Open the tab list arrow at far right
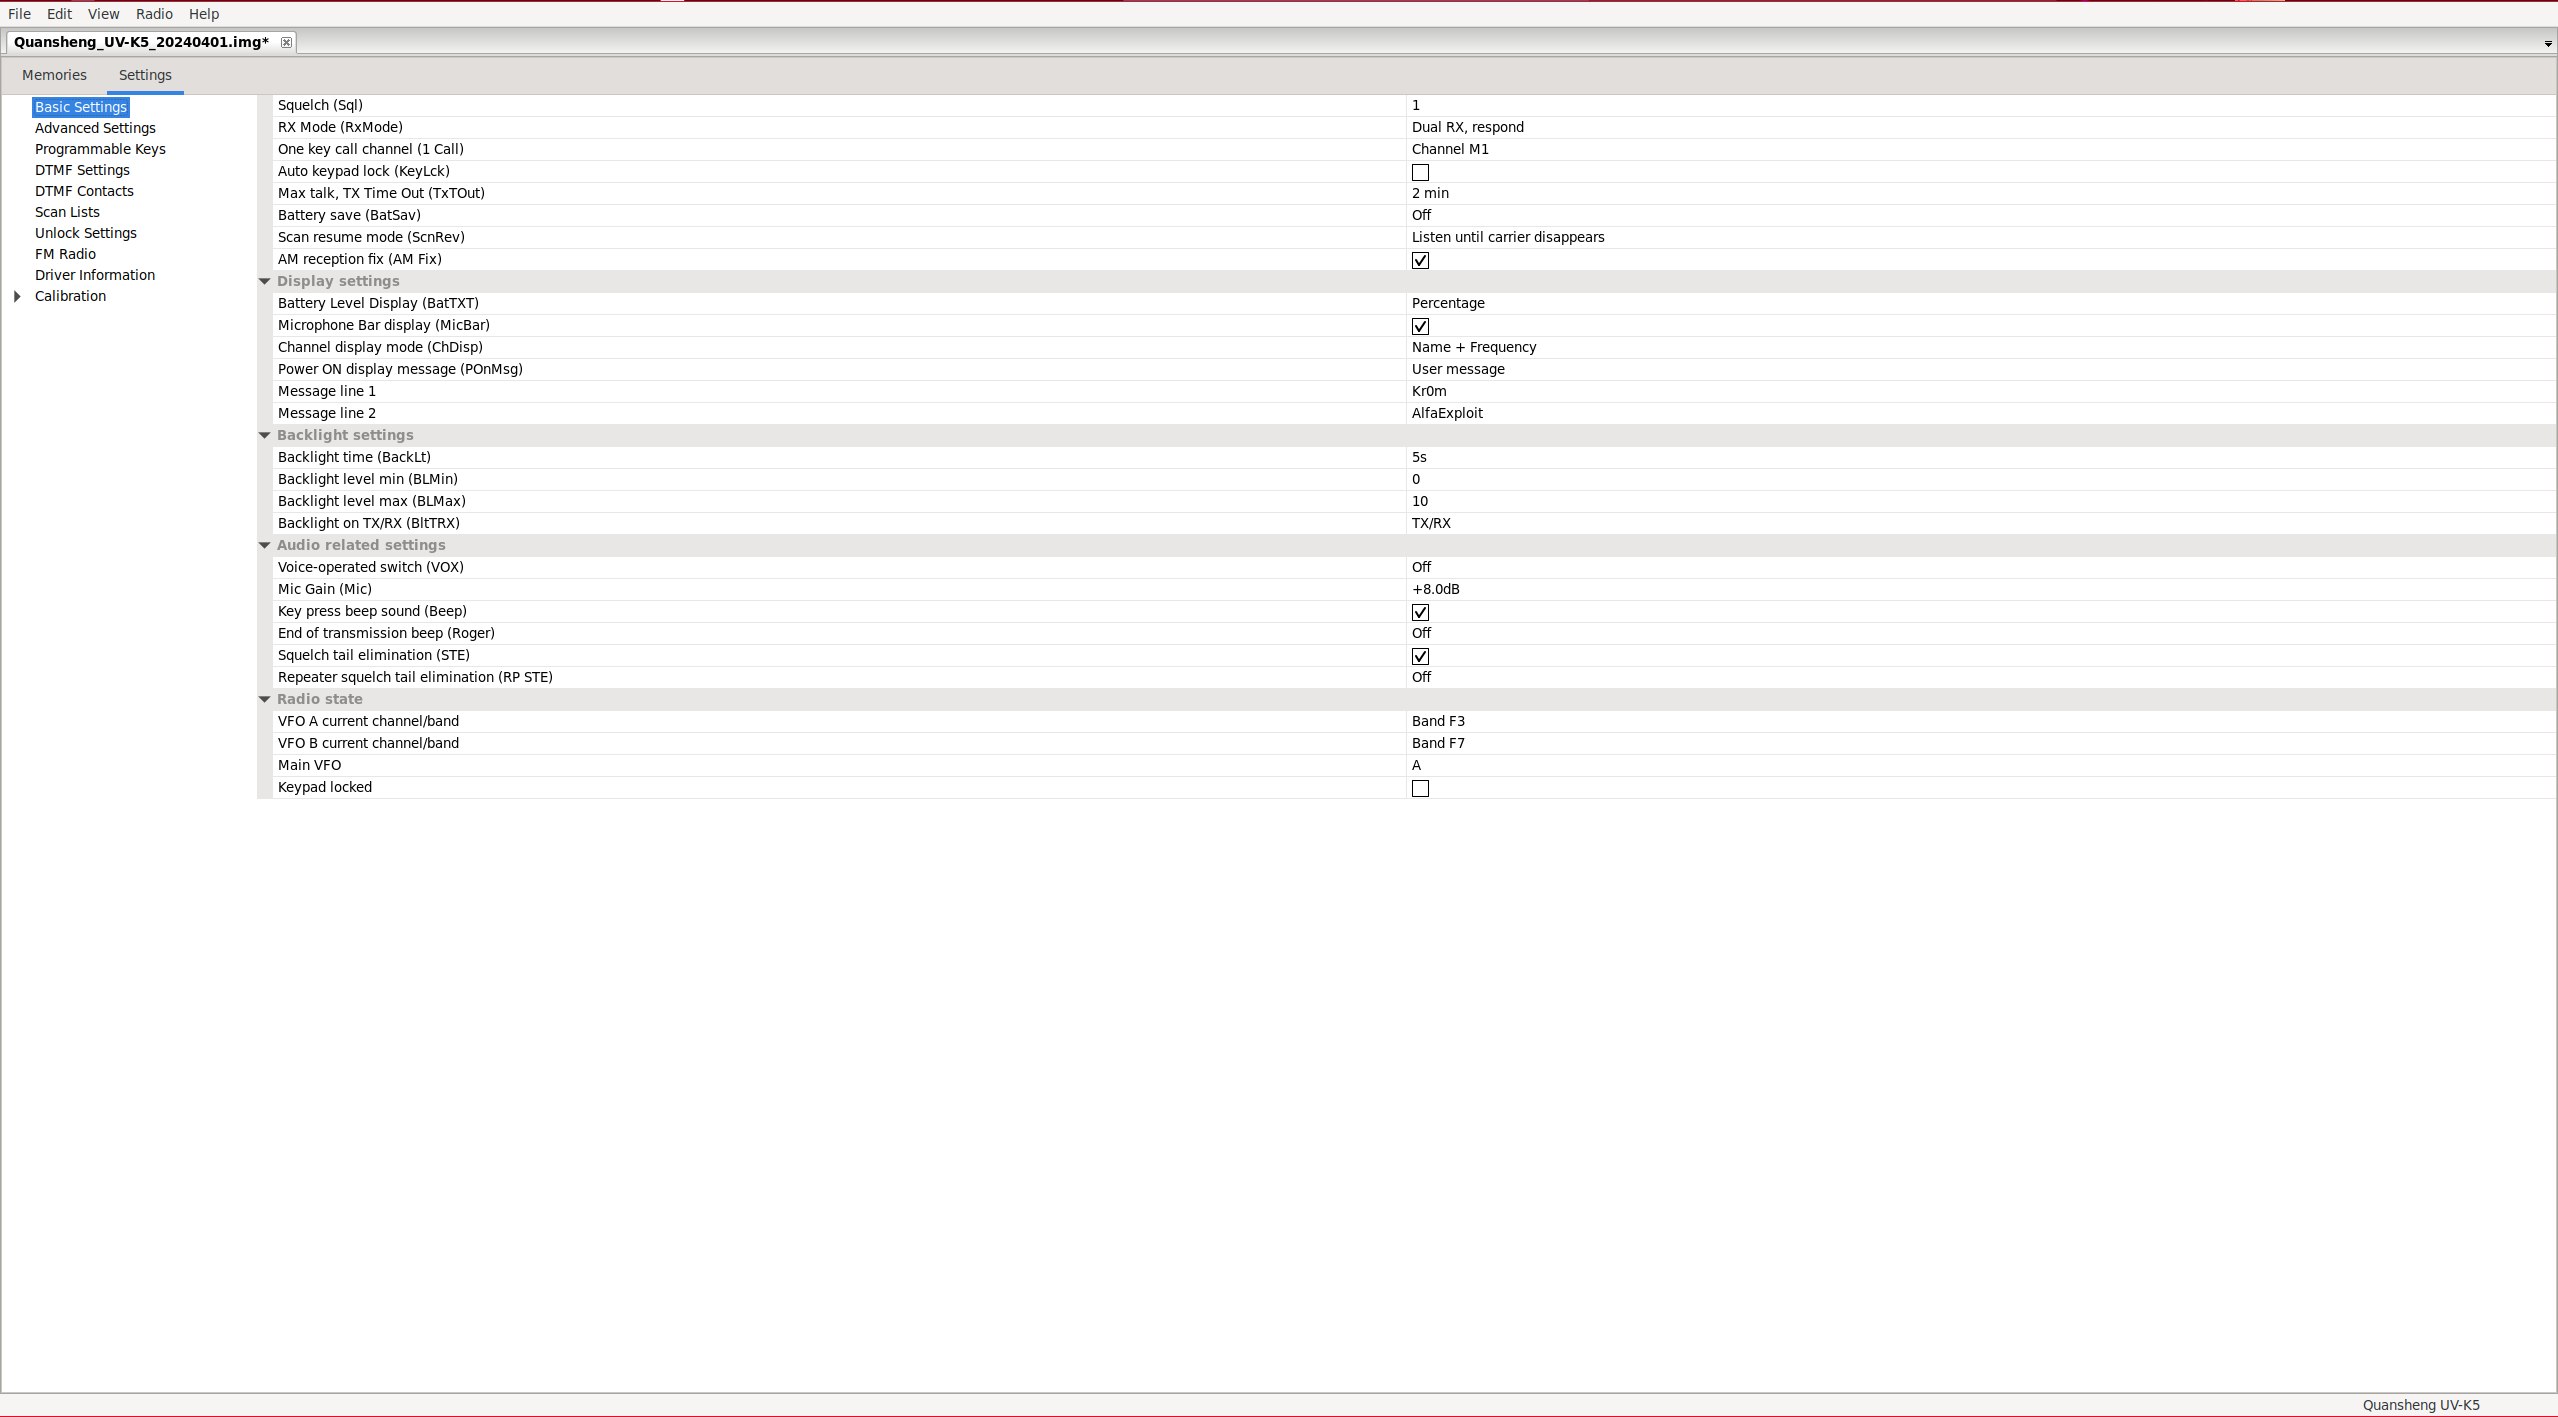The height and width of the screenshot is (1417, 2558). click(x=2547, y=44)
